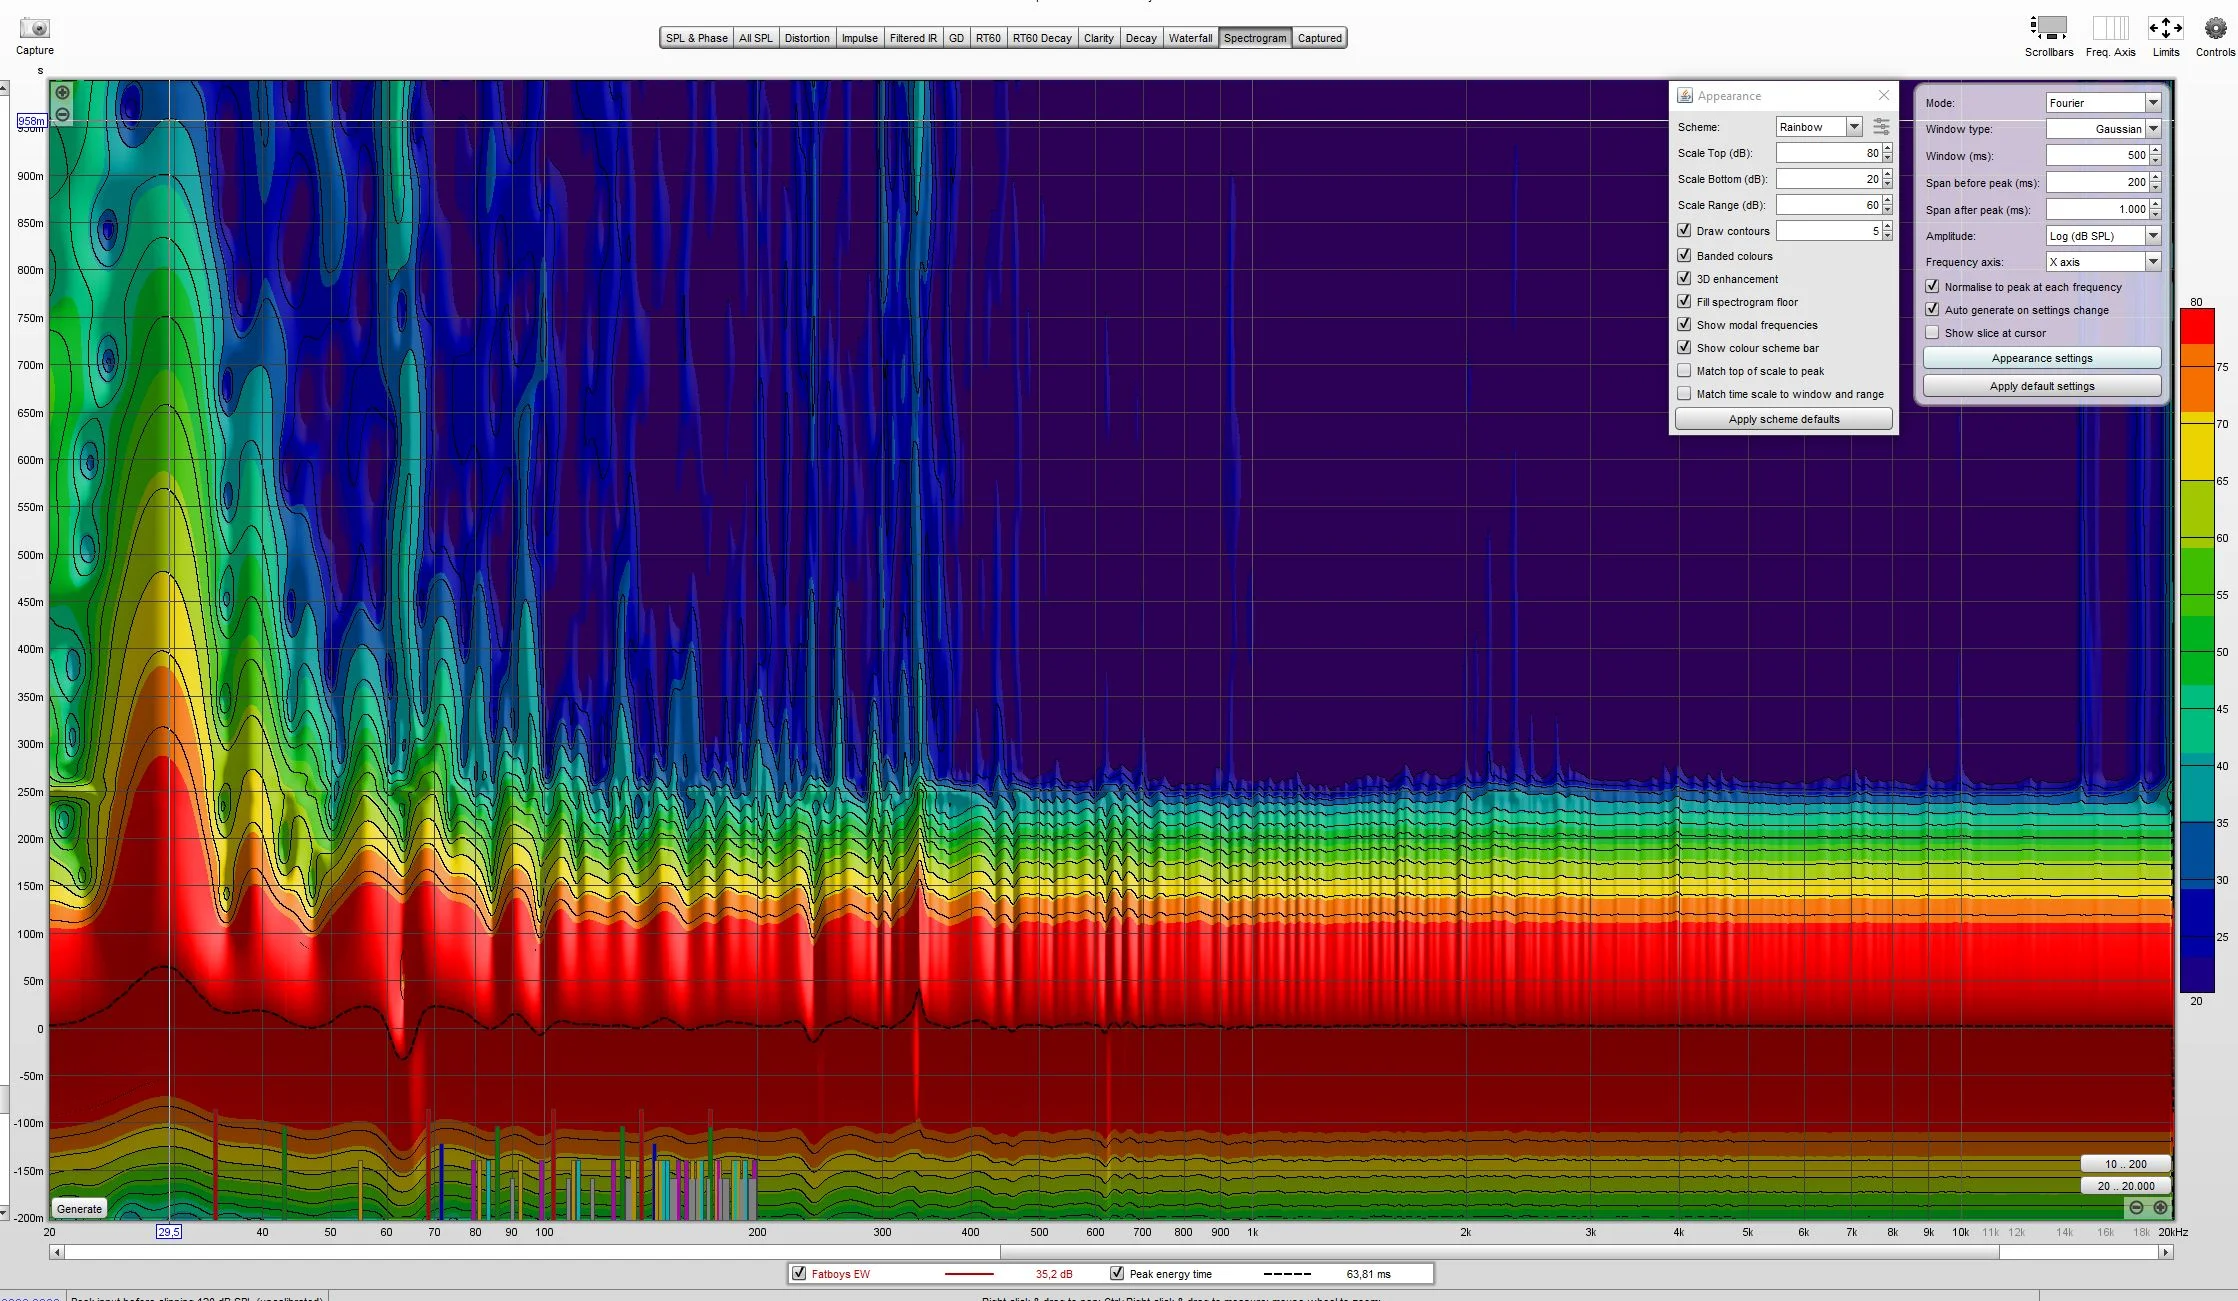2238x1301 pixels.
Task: Select the Filtered IR tab
Action: [x=913, y=38]
